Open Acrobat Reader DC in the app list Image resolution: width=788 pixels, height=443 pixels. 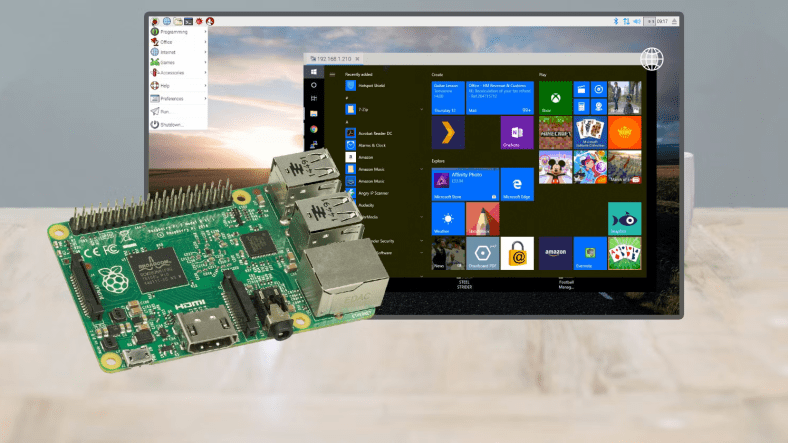(369, 133)
